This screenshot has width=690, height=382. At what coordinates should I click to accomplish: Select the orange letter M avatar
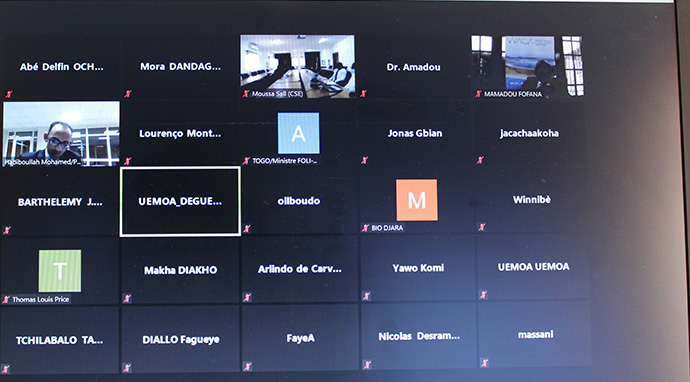(417, 200)
